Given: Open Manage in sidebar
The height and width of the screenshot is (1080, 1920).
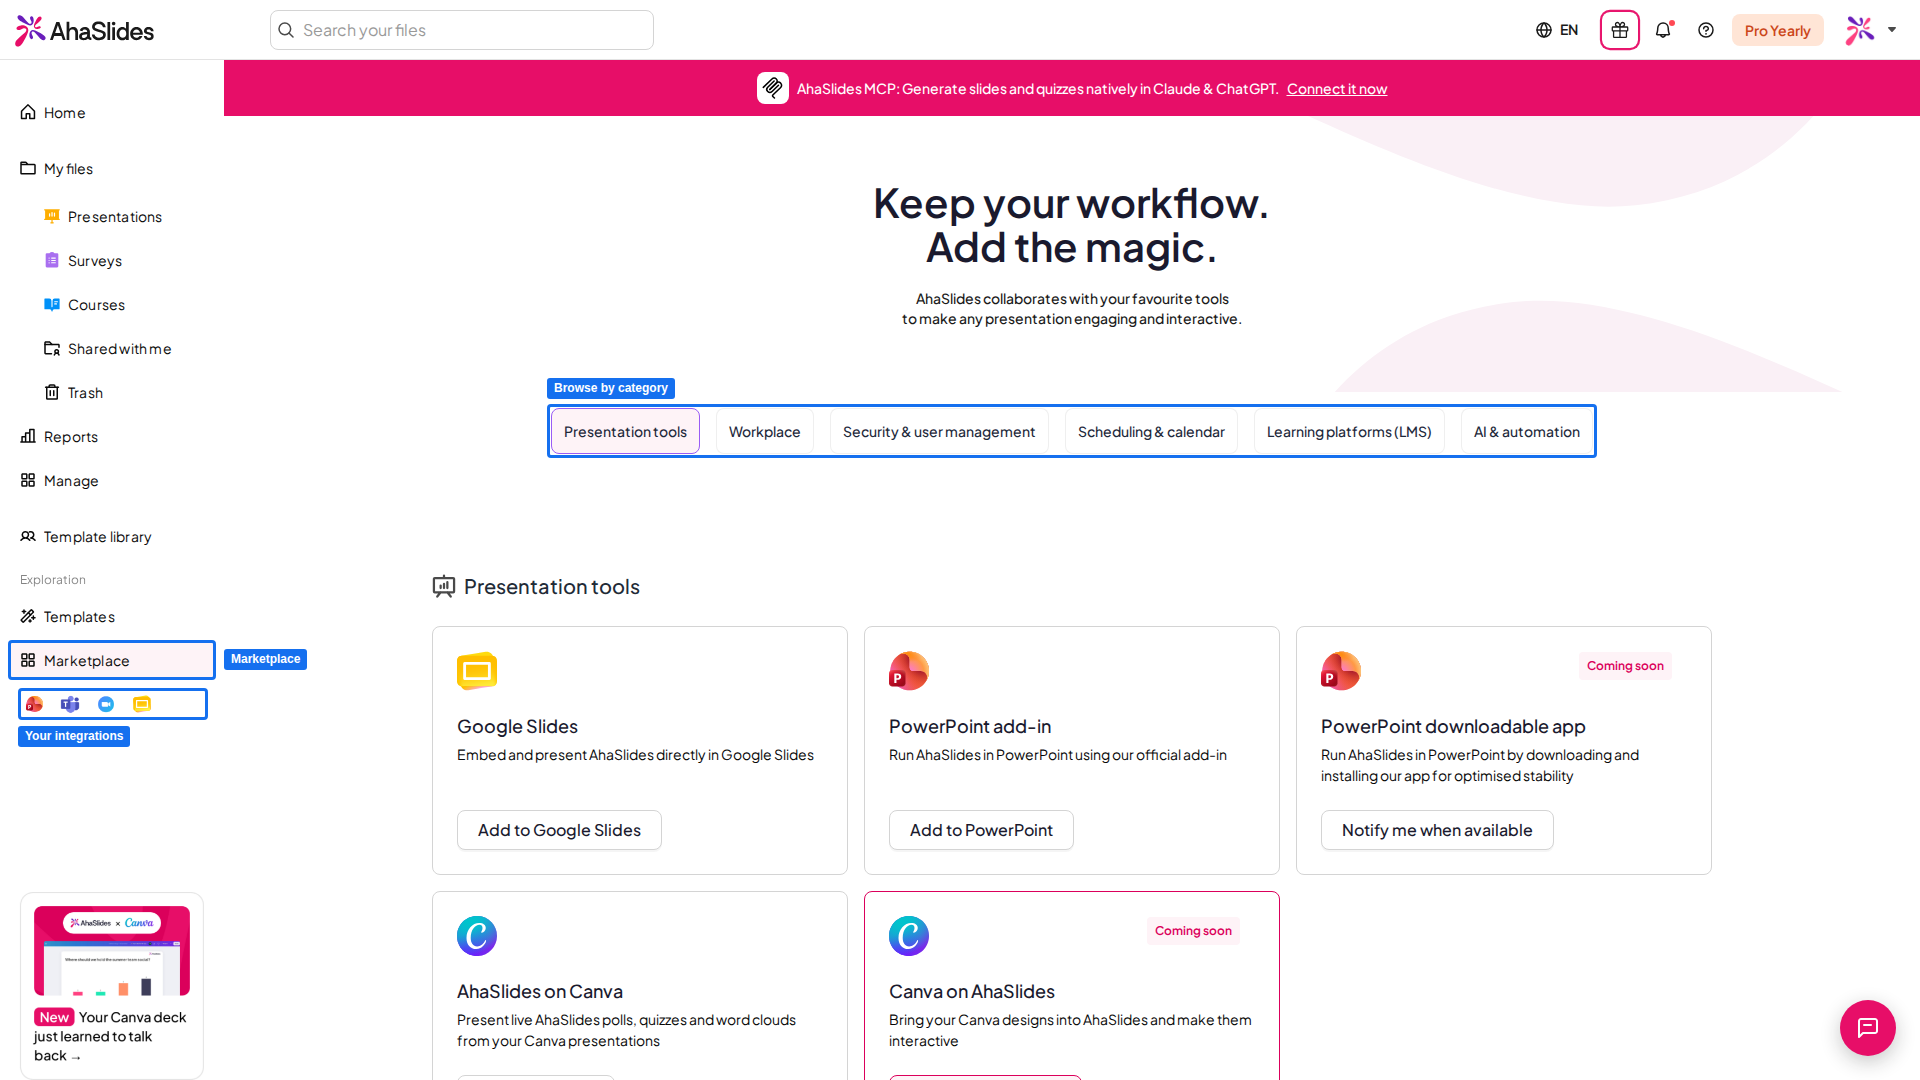Looking at the screenshot, I should pyautogui.click(x=112, y=481).
